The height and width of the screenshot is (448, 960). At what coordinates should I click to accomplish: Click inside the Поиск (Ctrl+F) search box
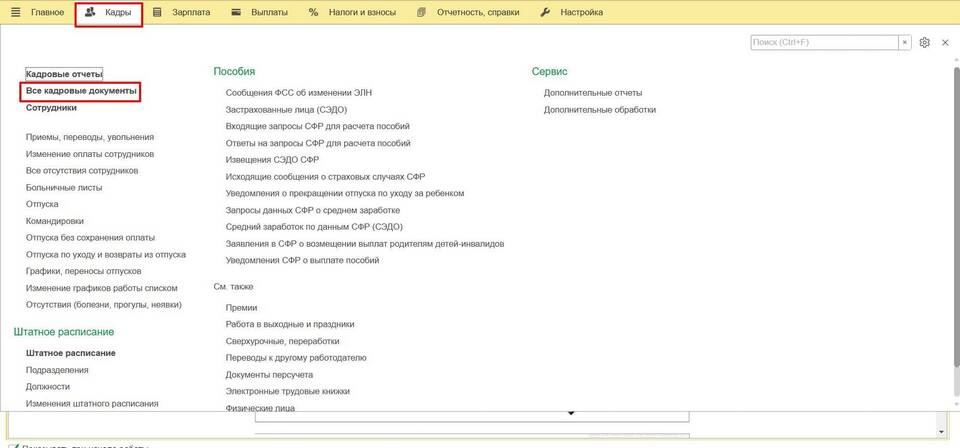(x=823, y=43)
